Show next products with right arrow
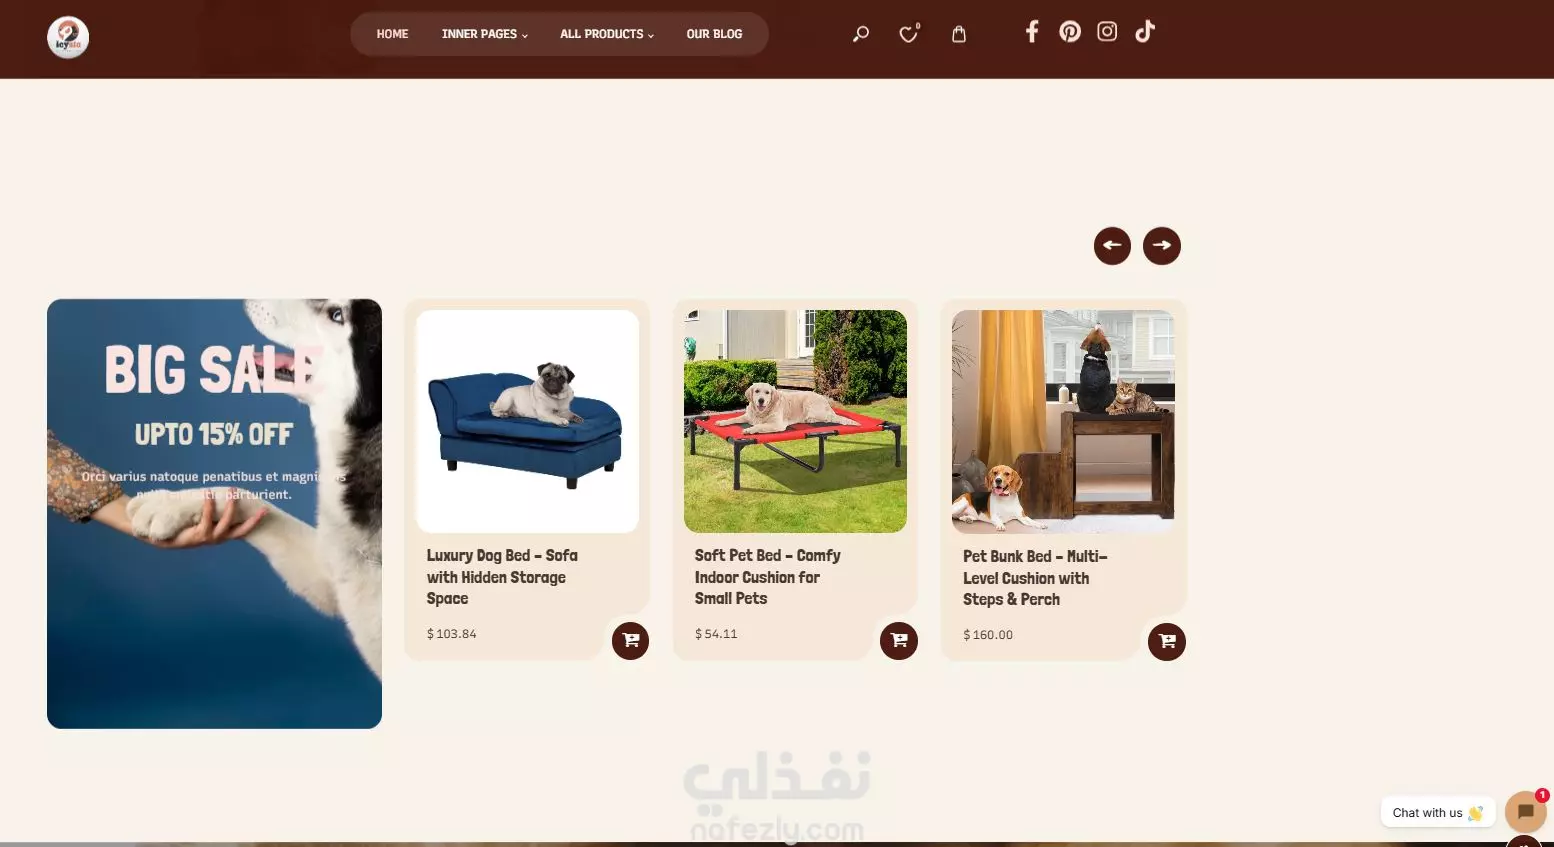The width and height of the screenshot is (1554, 847). (1162, 245)
